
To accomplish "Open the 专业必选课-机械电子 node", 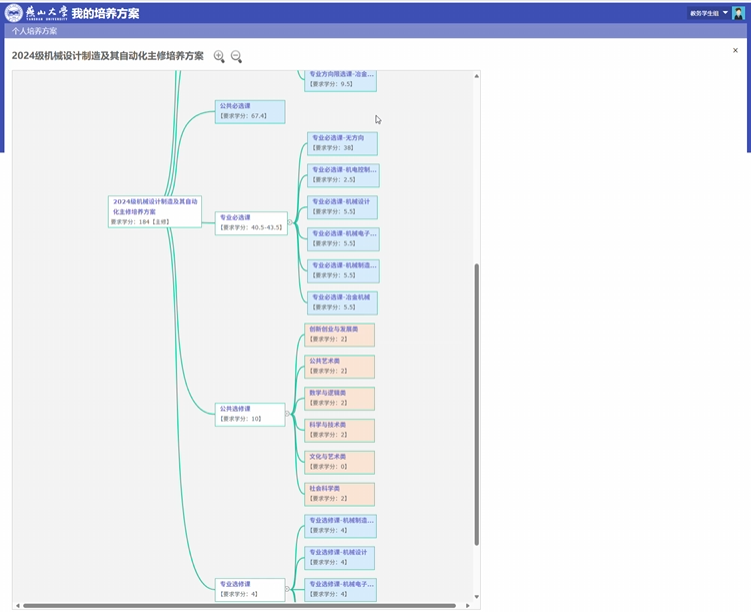I will tap(343, 239).
